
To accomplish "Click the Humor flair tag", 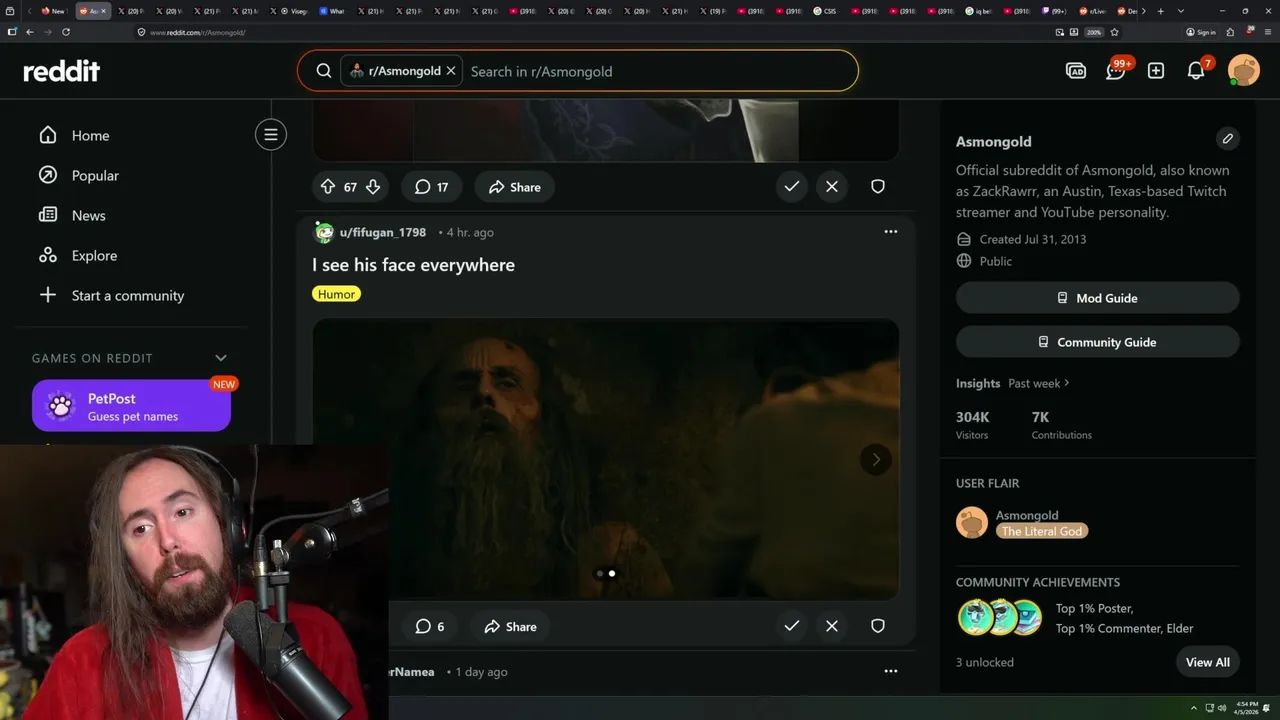I will (336, 294).
